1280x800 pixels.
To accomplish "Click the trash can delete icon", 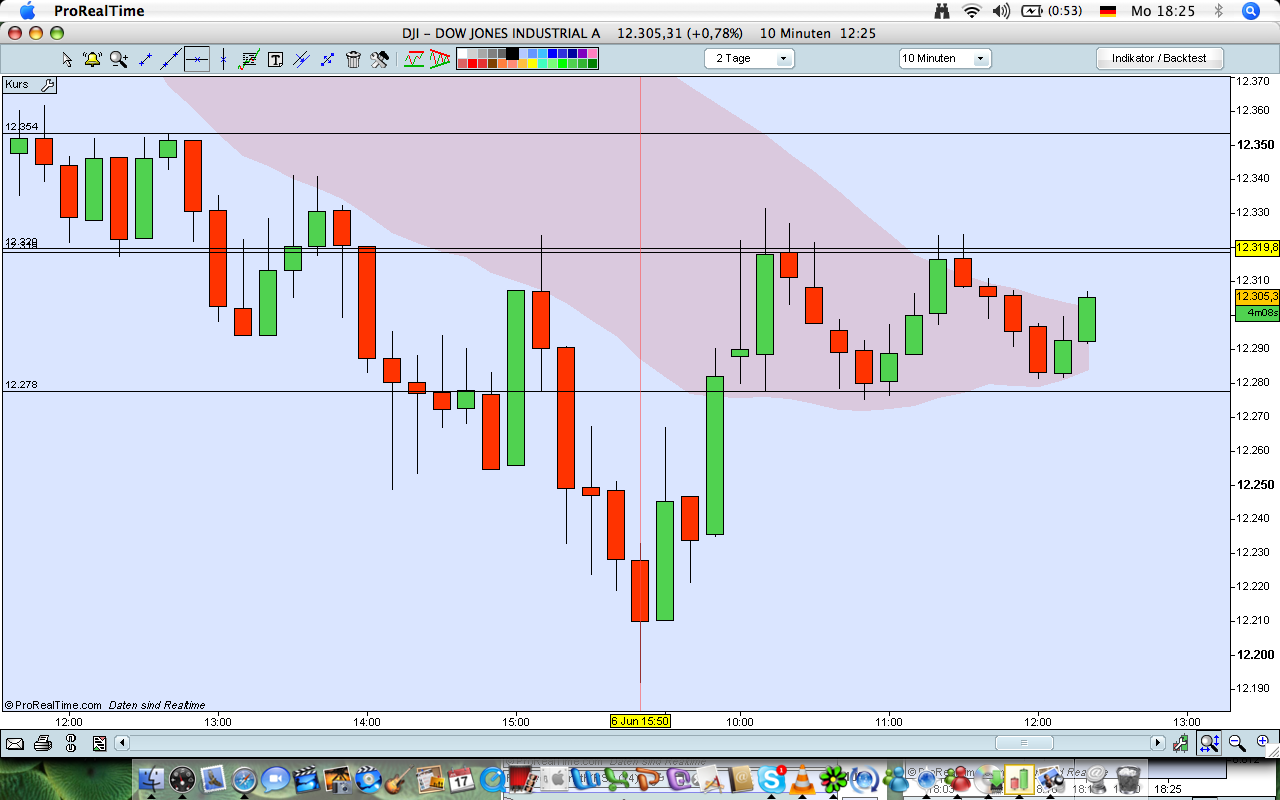I will tap(353, 59).
